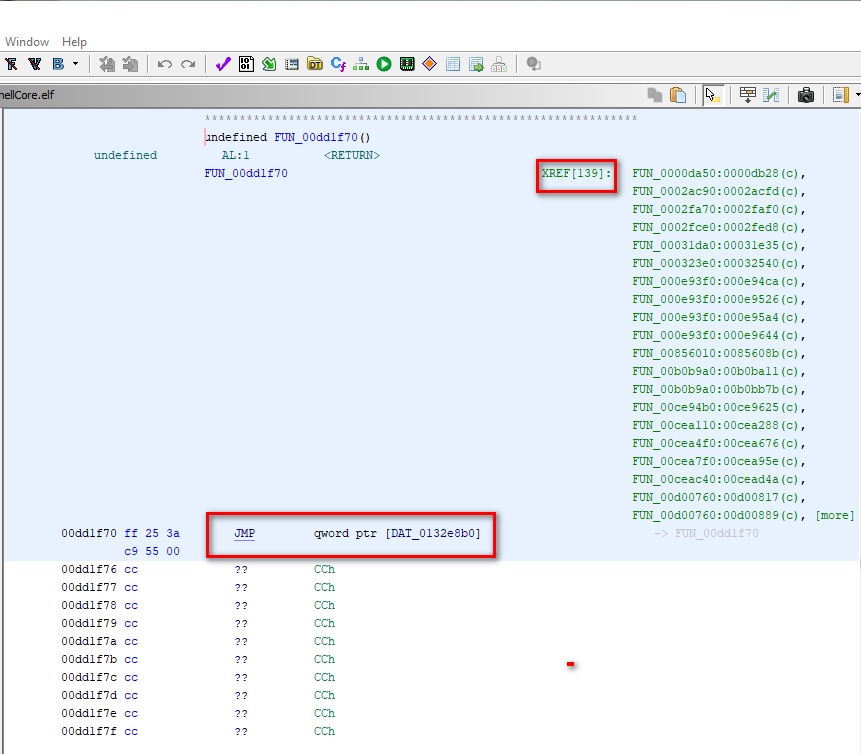Click the FUN_00dd1f70 function label

(246, 174)
